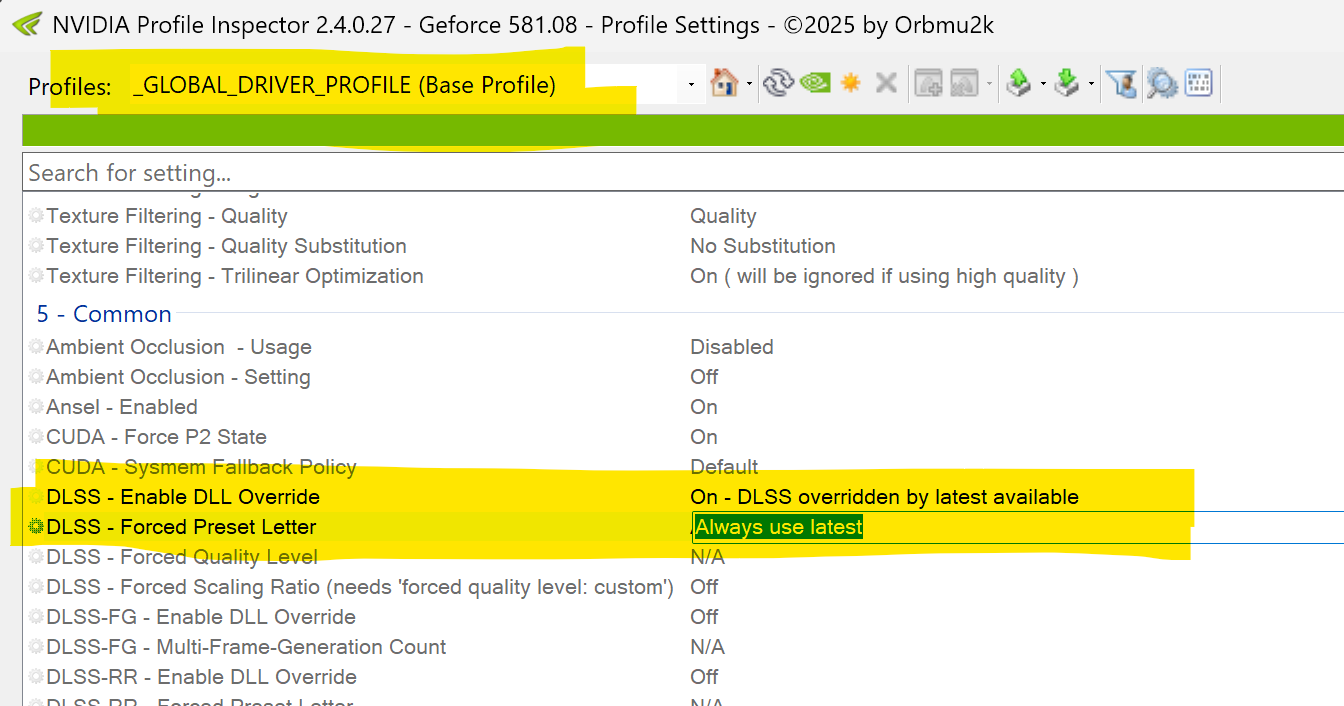Click value On ( will be ignored if using high quality )

click(884, 276)
